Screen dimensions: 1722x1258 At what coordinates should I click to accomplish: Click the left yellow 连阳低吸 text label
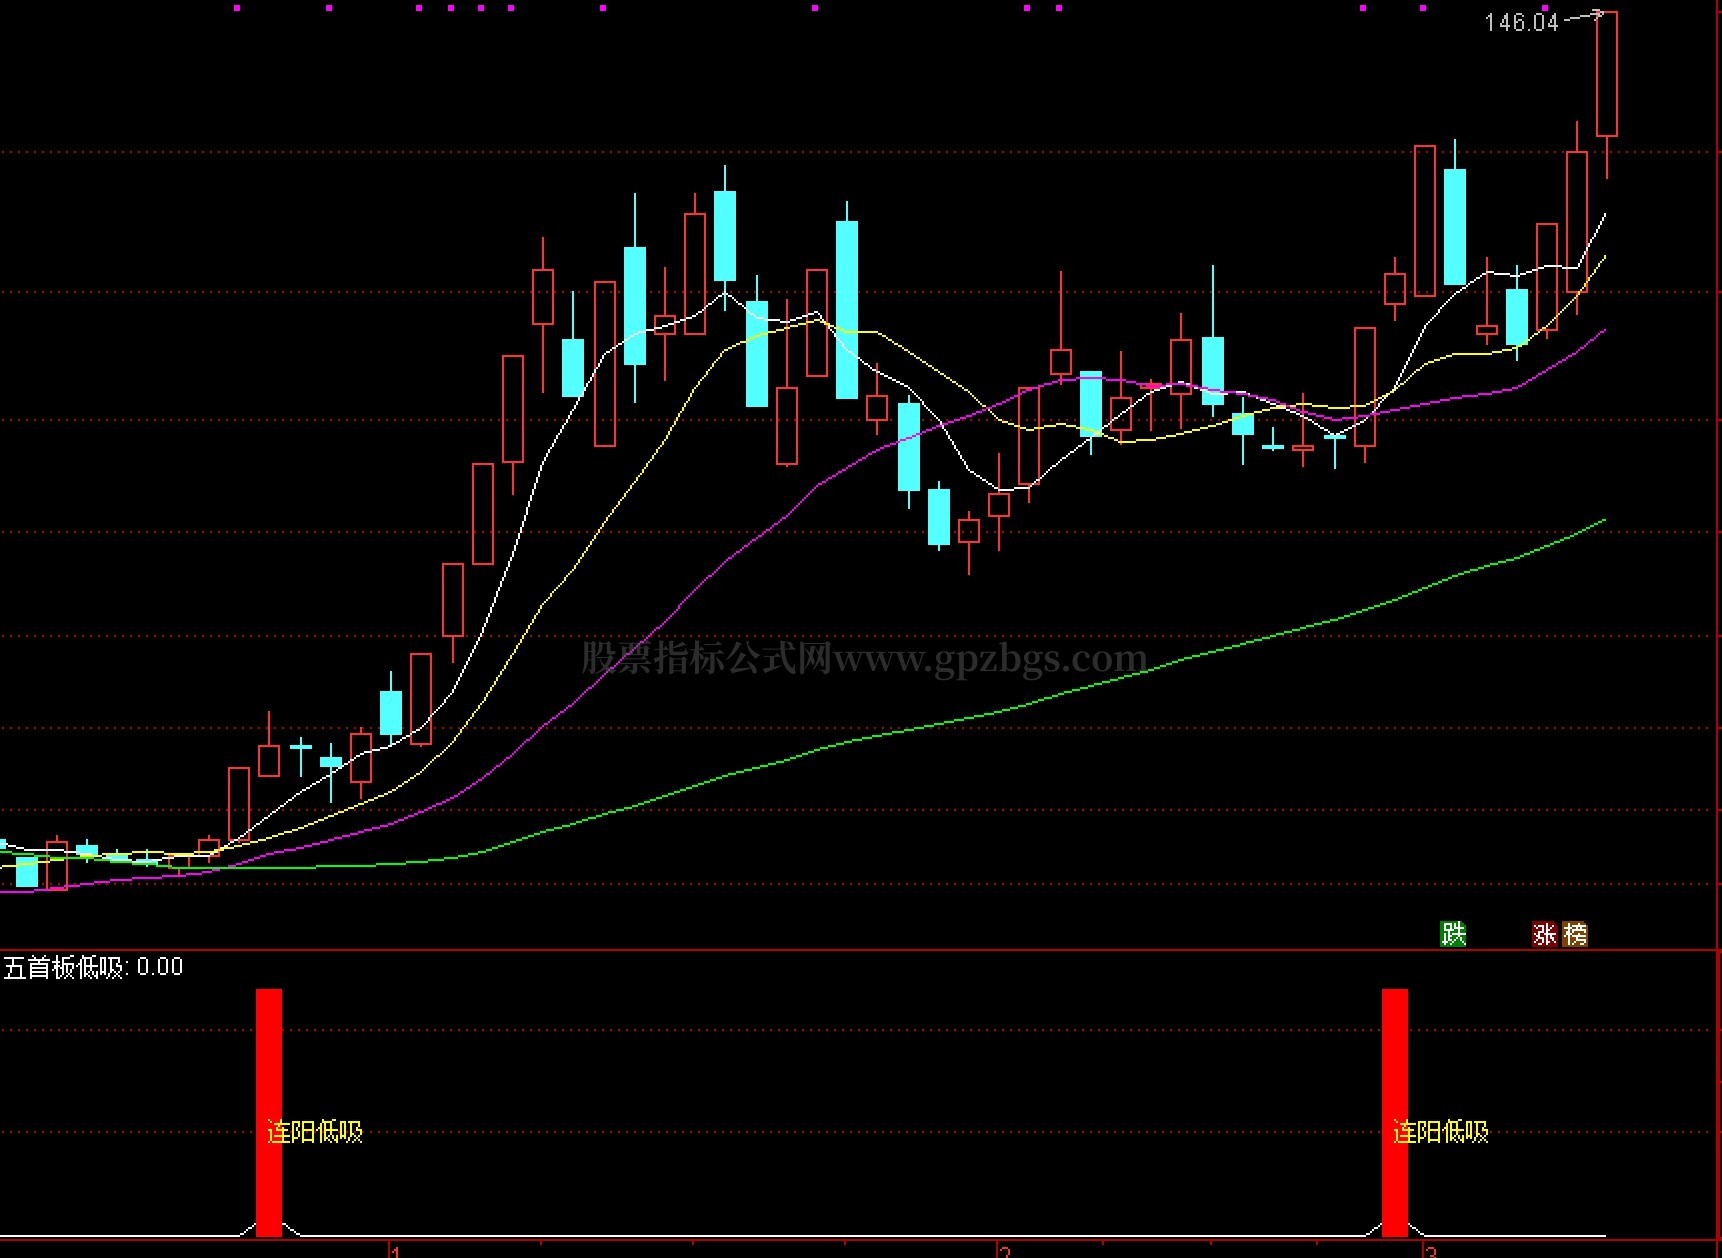(x=315, y=1132)
